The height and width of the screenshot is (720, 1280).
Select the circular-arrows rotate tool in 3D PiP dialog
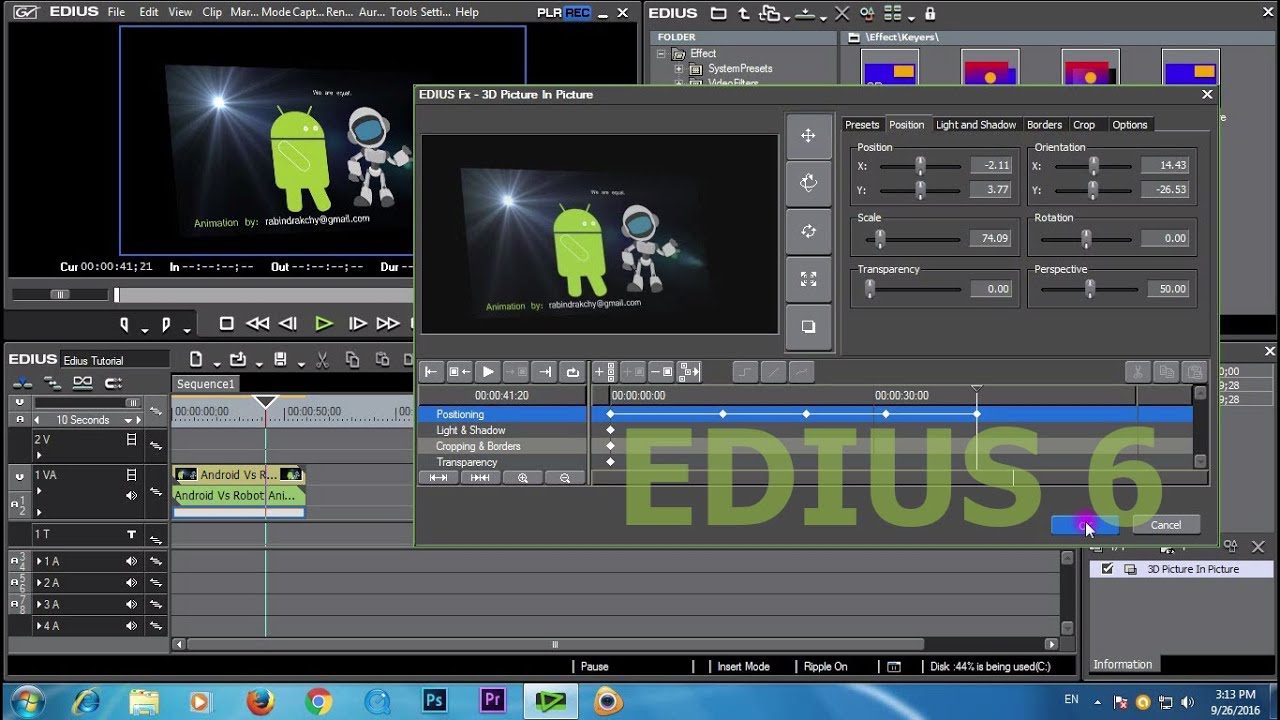808,231
